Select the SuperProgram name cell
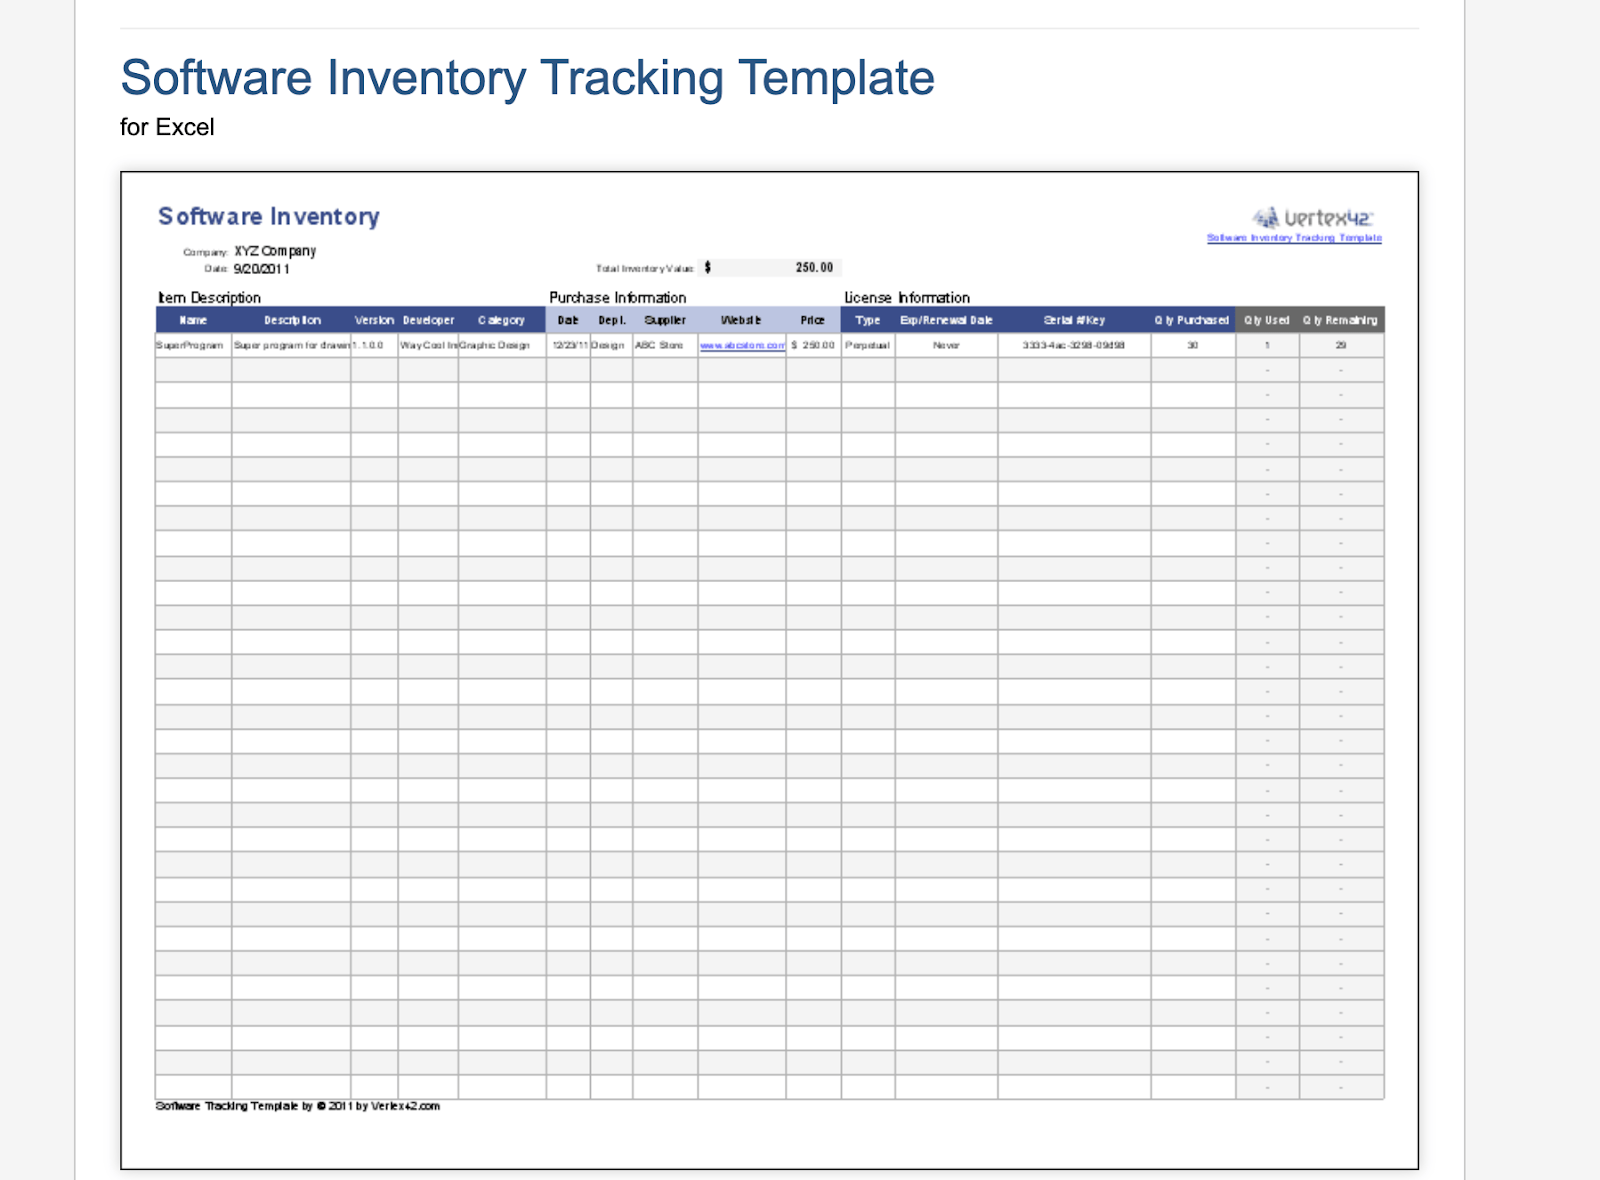This screenshot has height=1180, width=1600. [x=193, y=345]
